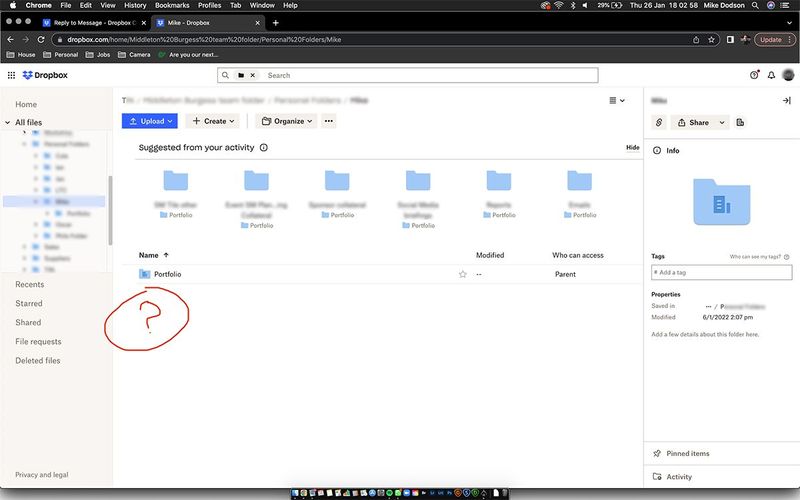Collapse the details side panel arrow
Viewport: 800px width, 500px height.
click(786, 101)
